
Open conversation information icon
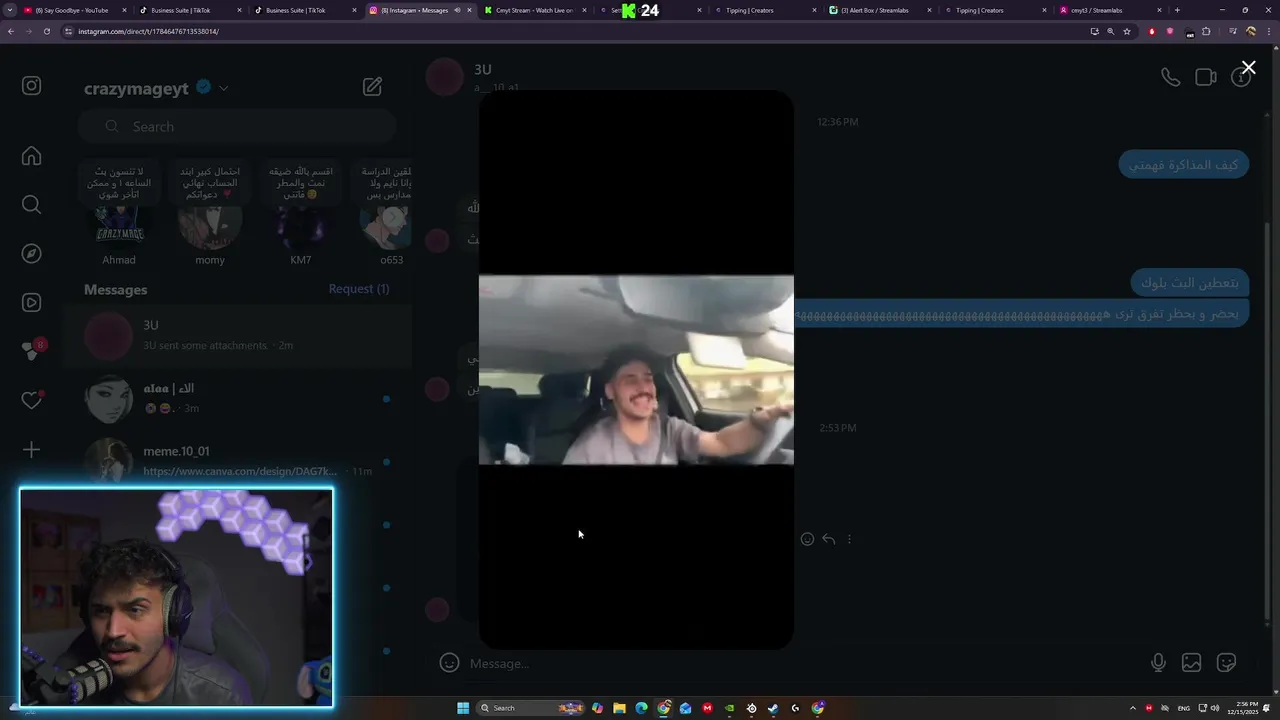click(x=1241, y=77)
